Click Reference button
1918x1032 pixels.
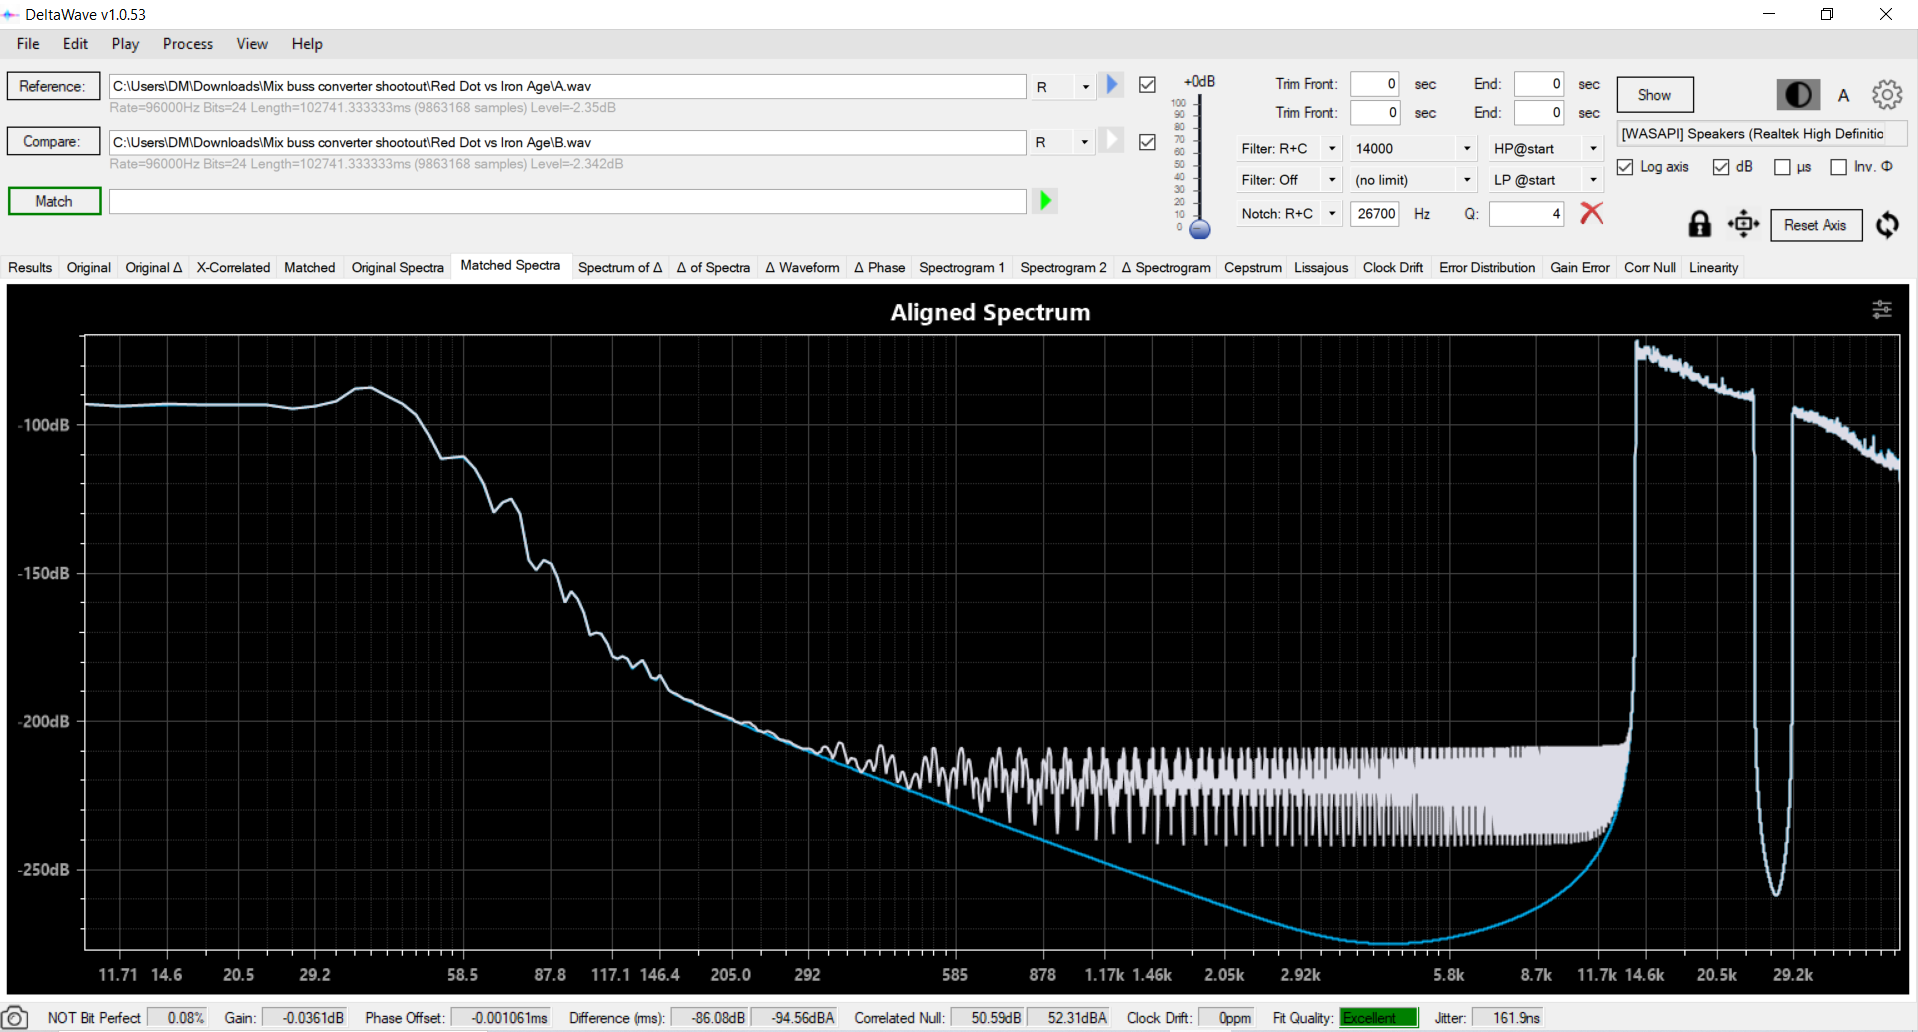(x=53, y=86)
